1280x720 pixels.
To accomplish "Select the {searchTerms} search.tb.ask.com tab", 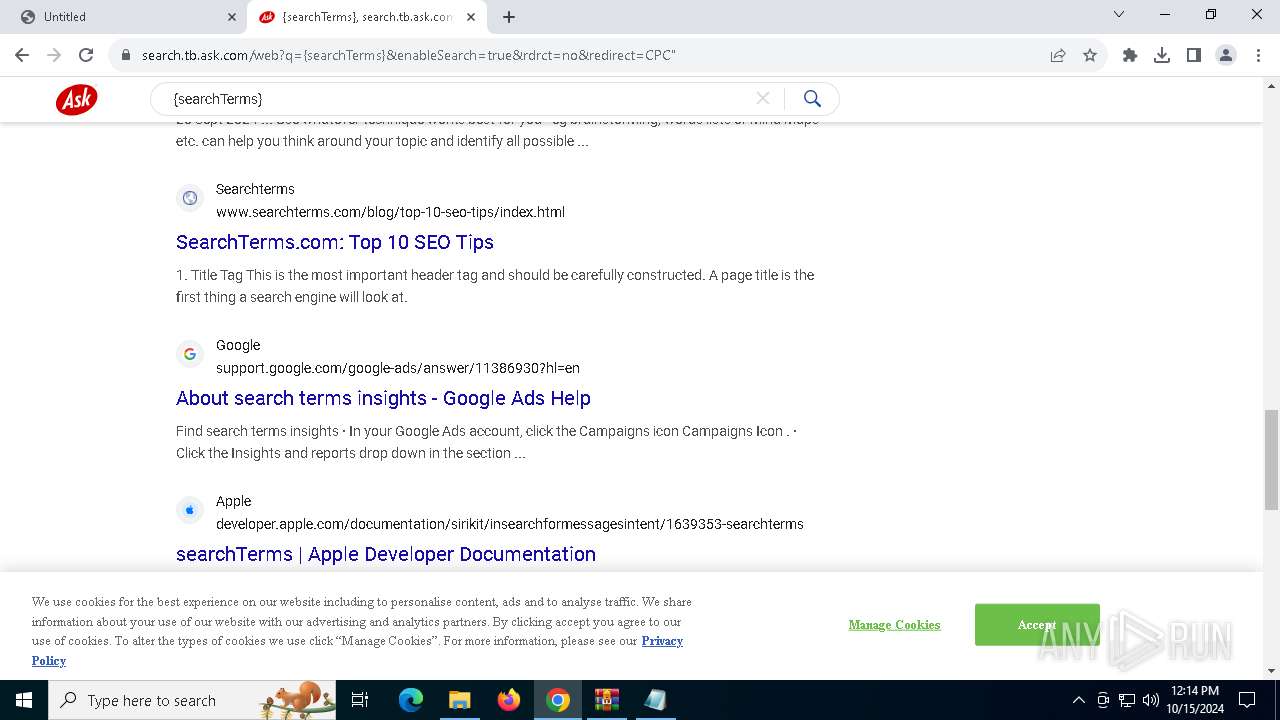I will [367, 16].
